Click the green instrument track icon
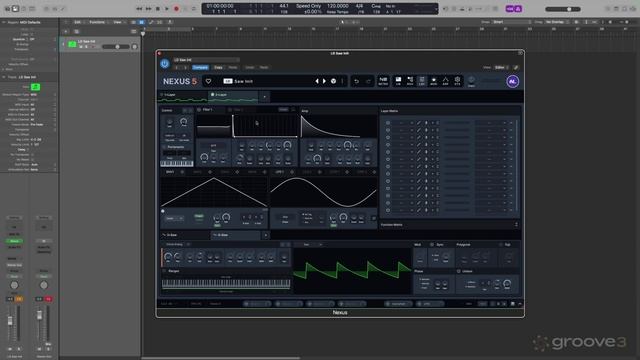Screen dimensions: 640x360 (x=72, y=44)
